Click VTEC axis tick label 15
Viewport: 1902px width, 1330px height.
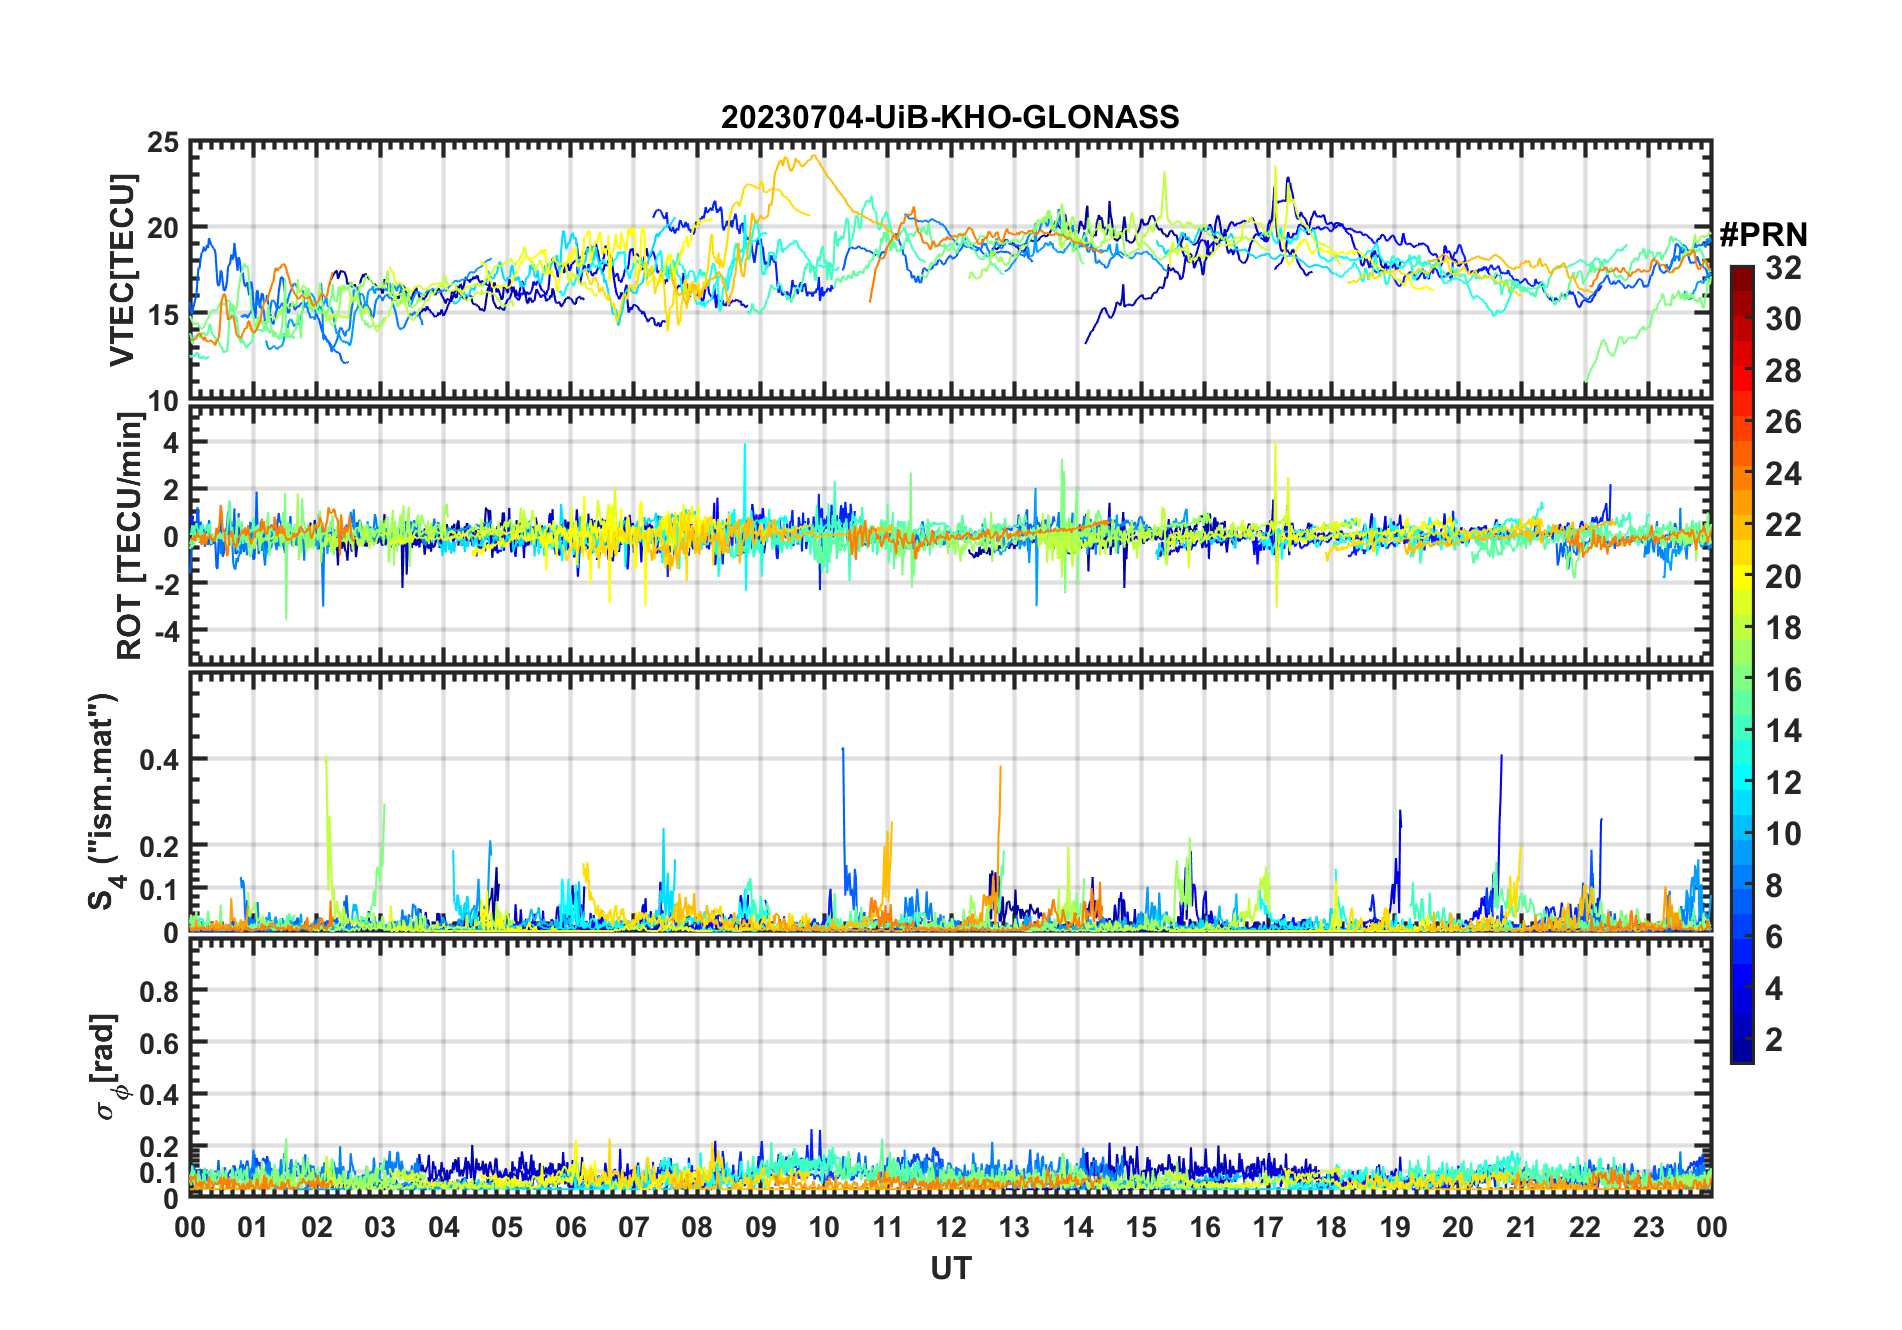tap(163, 315)
